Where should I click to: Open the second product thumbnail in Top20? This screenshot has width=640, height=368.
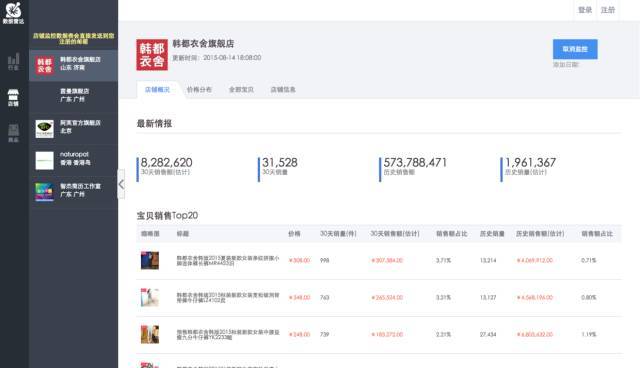[150, 297]
